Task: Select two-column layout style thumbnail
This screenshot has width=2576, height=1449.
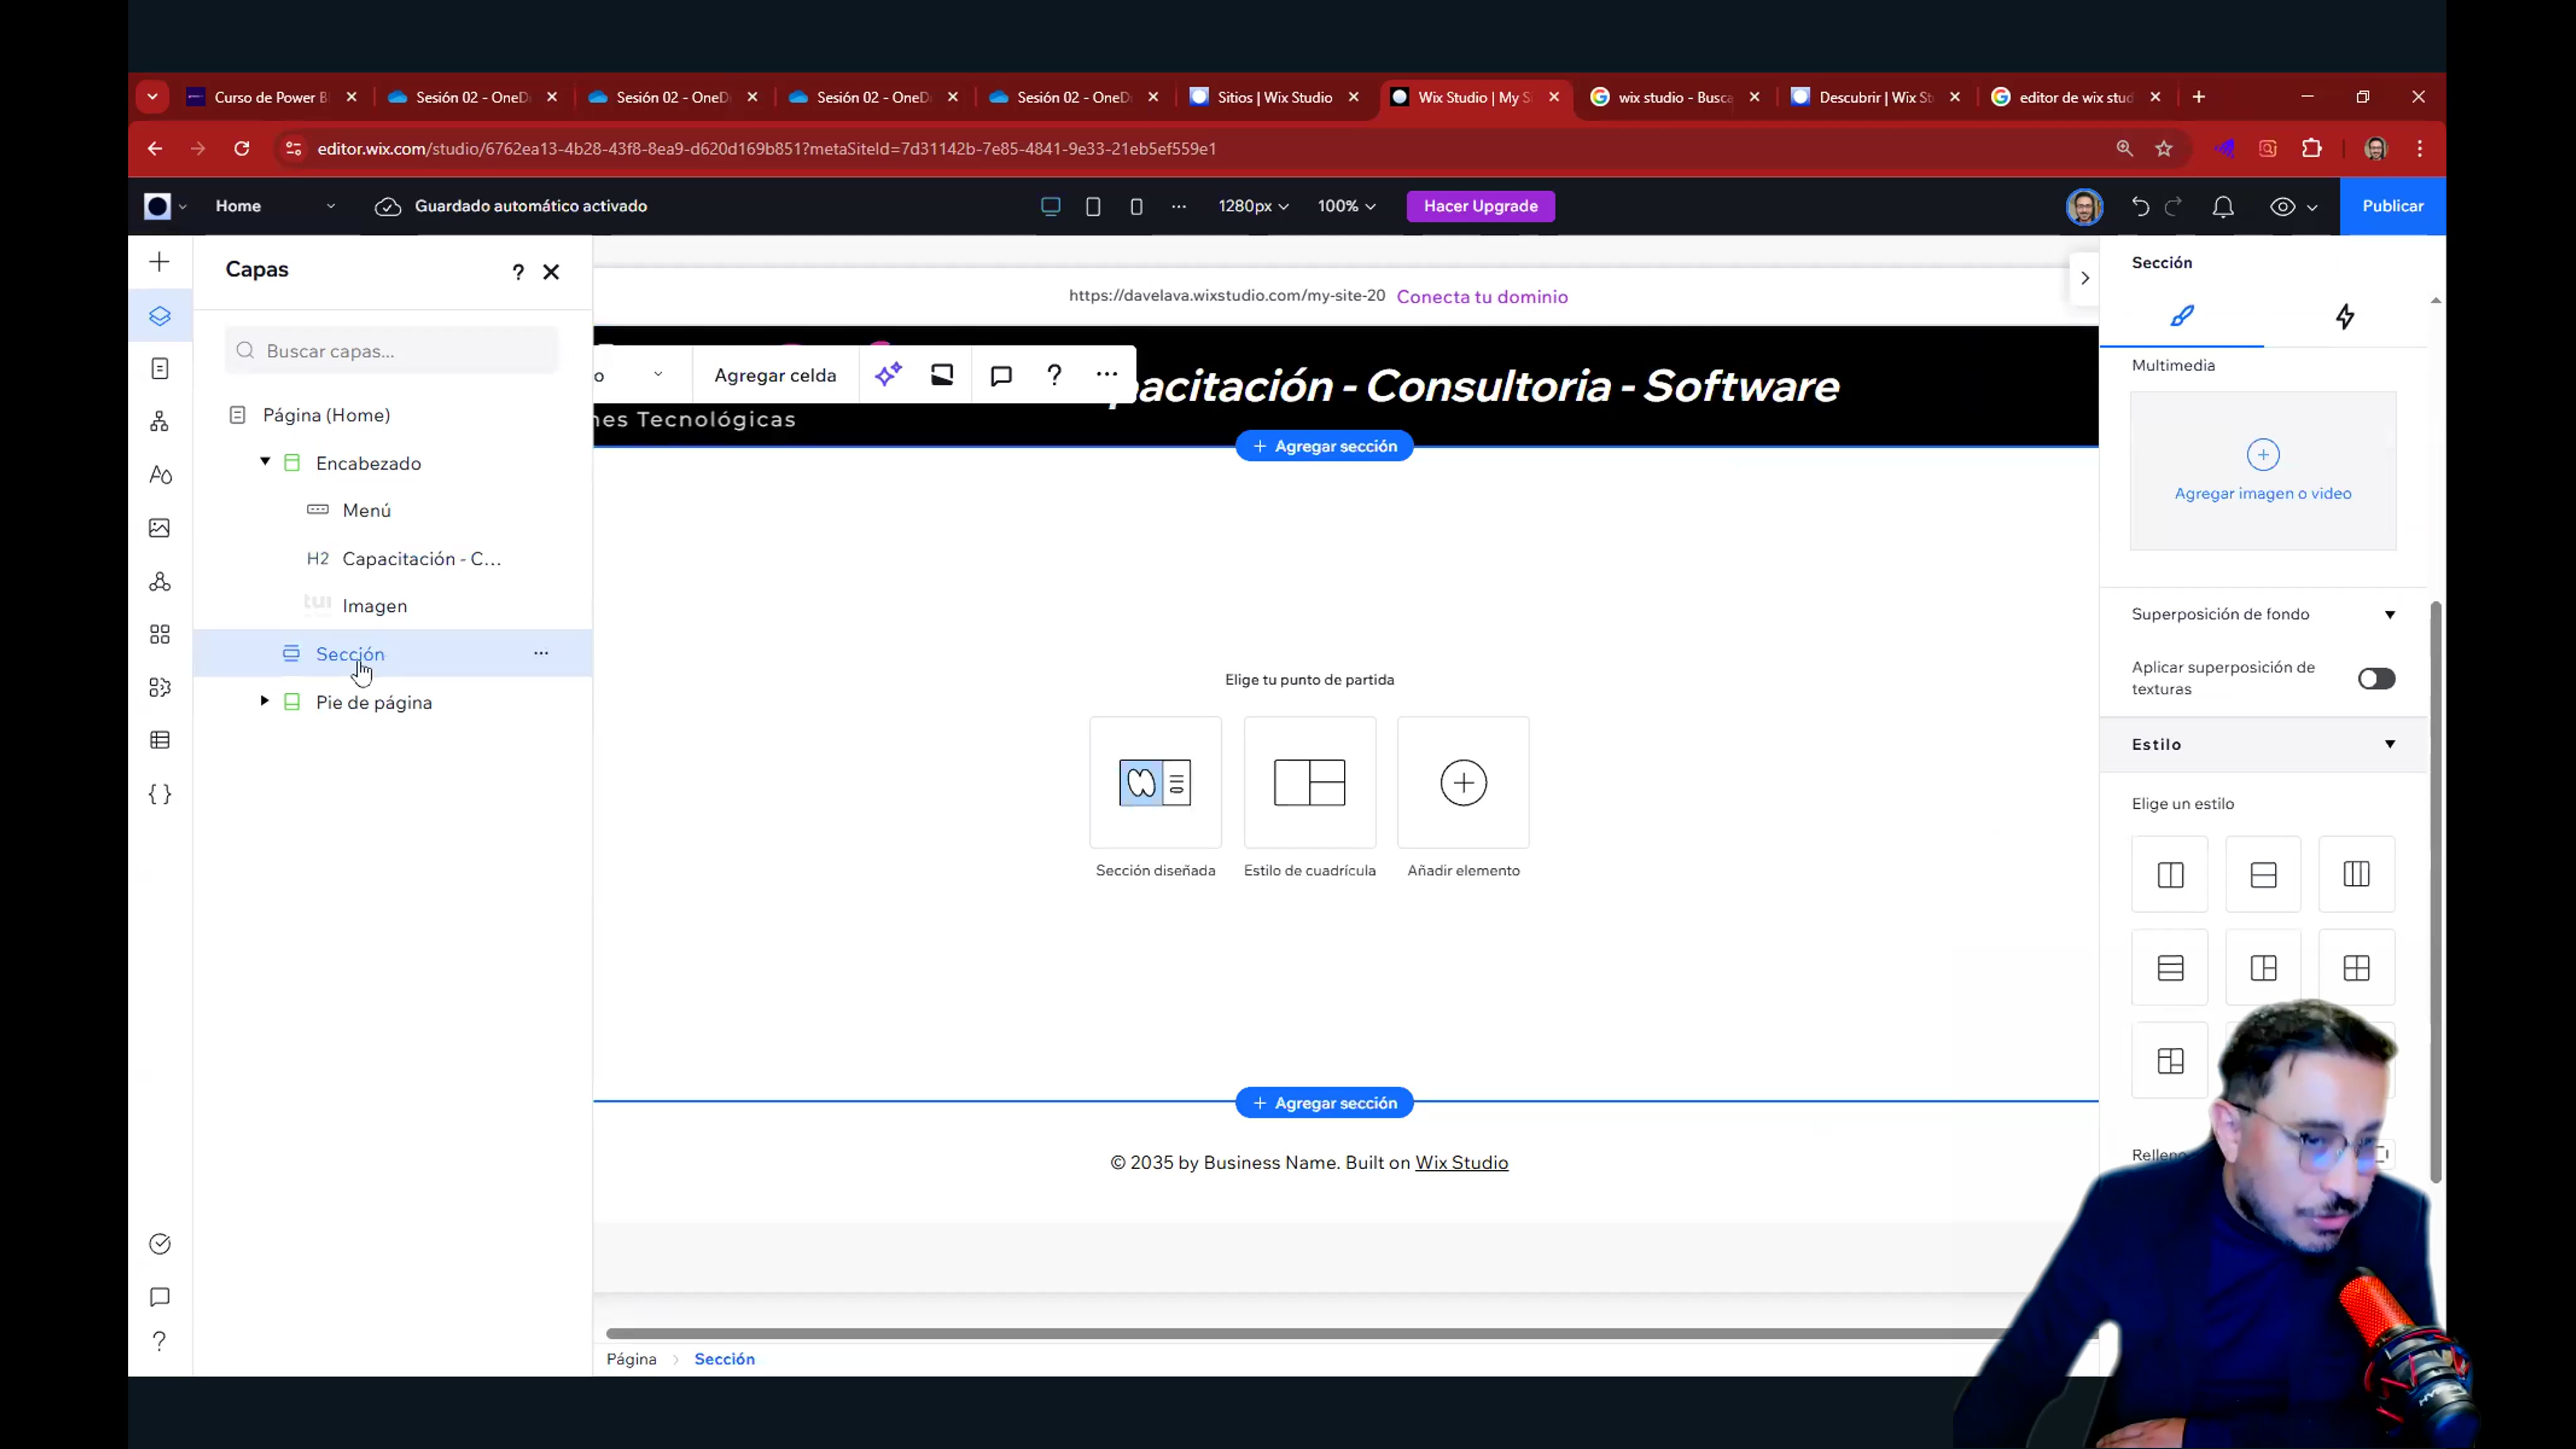Action: (2170, 875)
